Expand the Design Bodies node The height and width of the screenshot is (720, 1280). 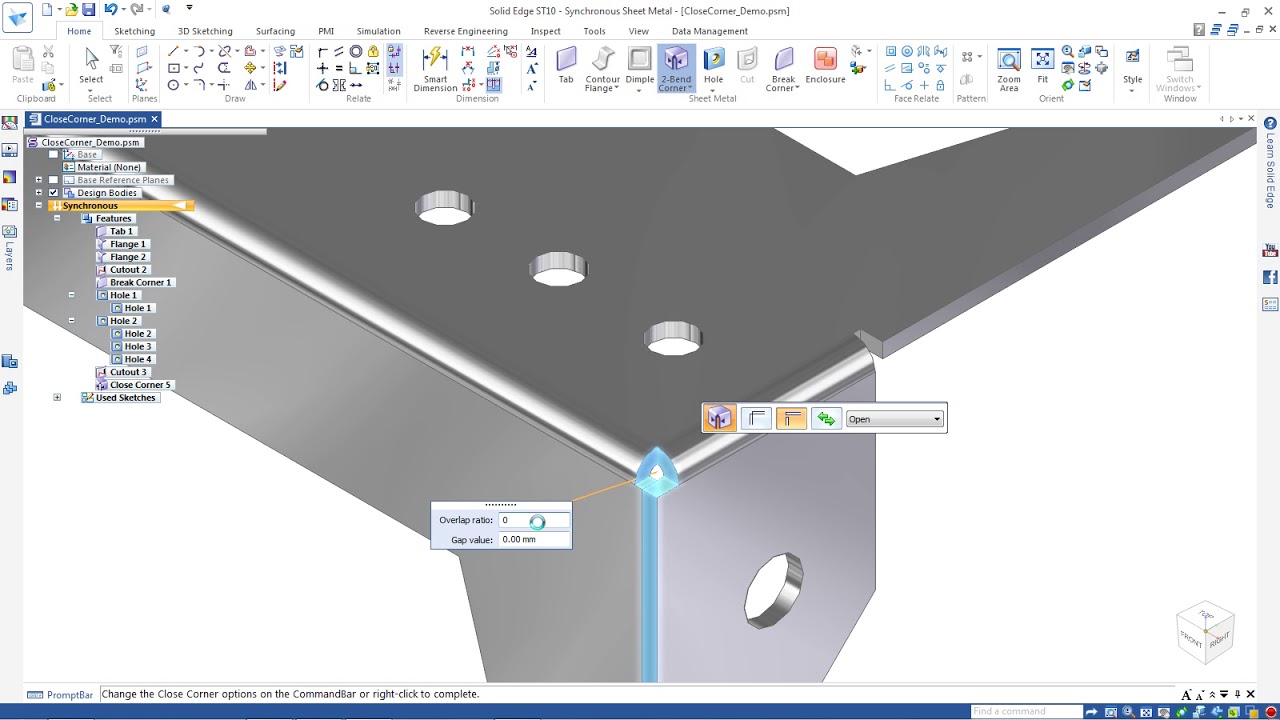click(x=39, y=193)
